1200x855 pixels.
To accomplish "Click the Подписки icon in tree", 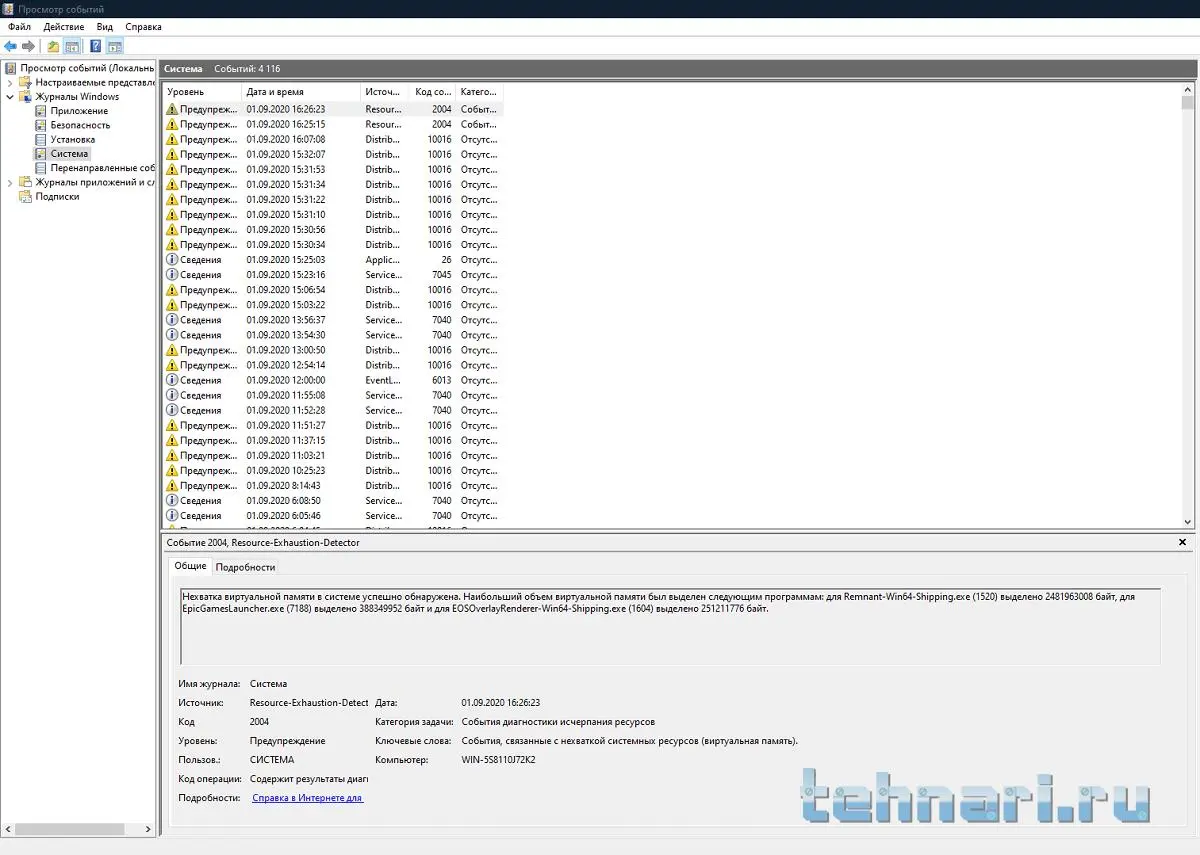I will coord(26,197).
